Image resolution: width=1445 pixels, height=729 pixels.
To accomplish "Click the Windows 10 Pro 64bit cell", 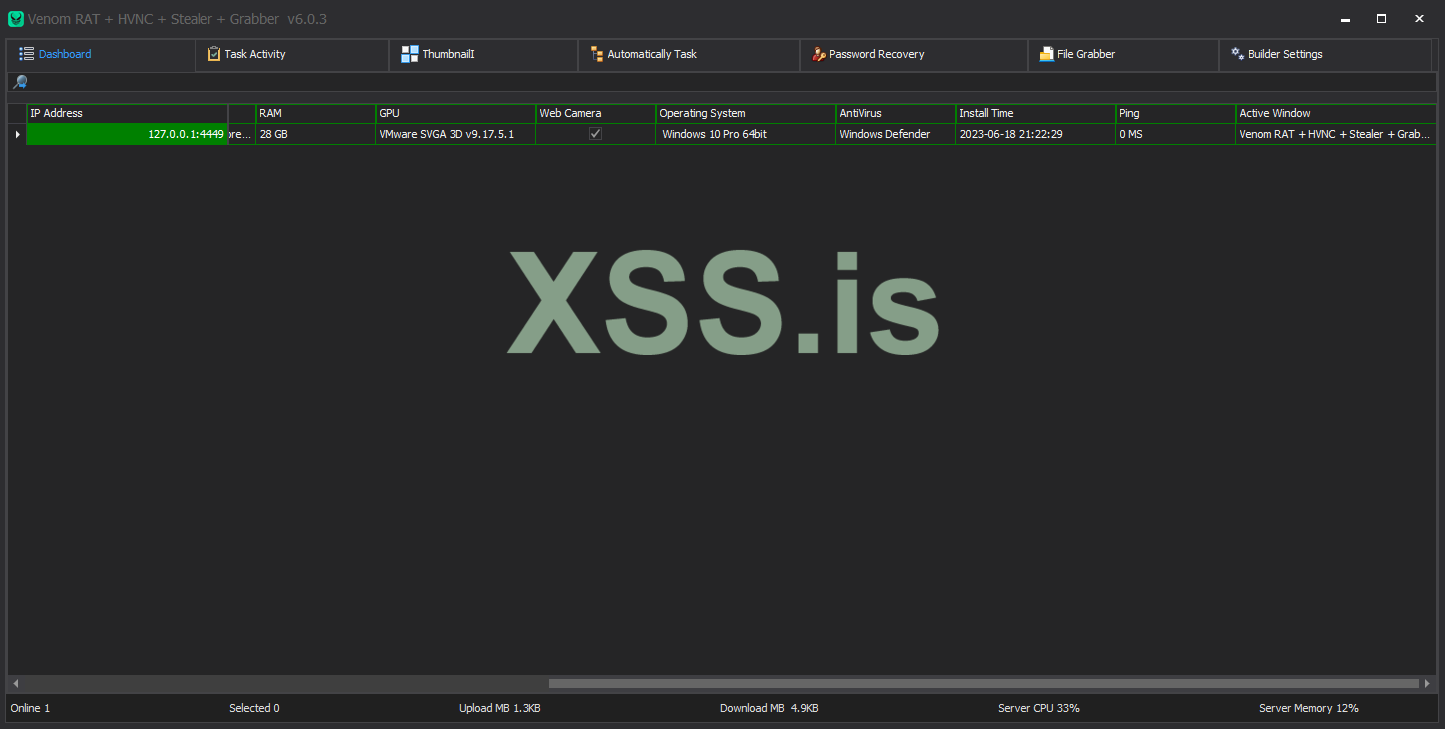I will 746,134.
